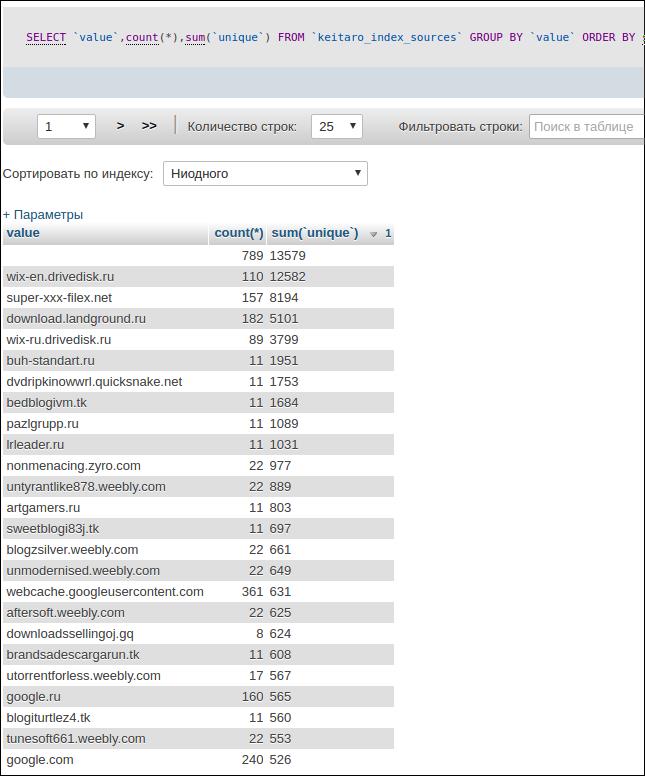
Task: Select the nonmenacing.zyro.com cell
Action: coord(105,466)
